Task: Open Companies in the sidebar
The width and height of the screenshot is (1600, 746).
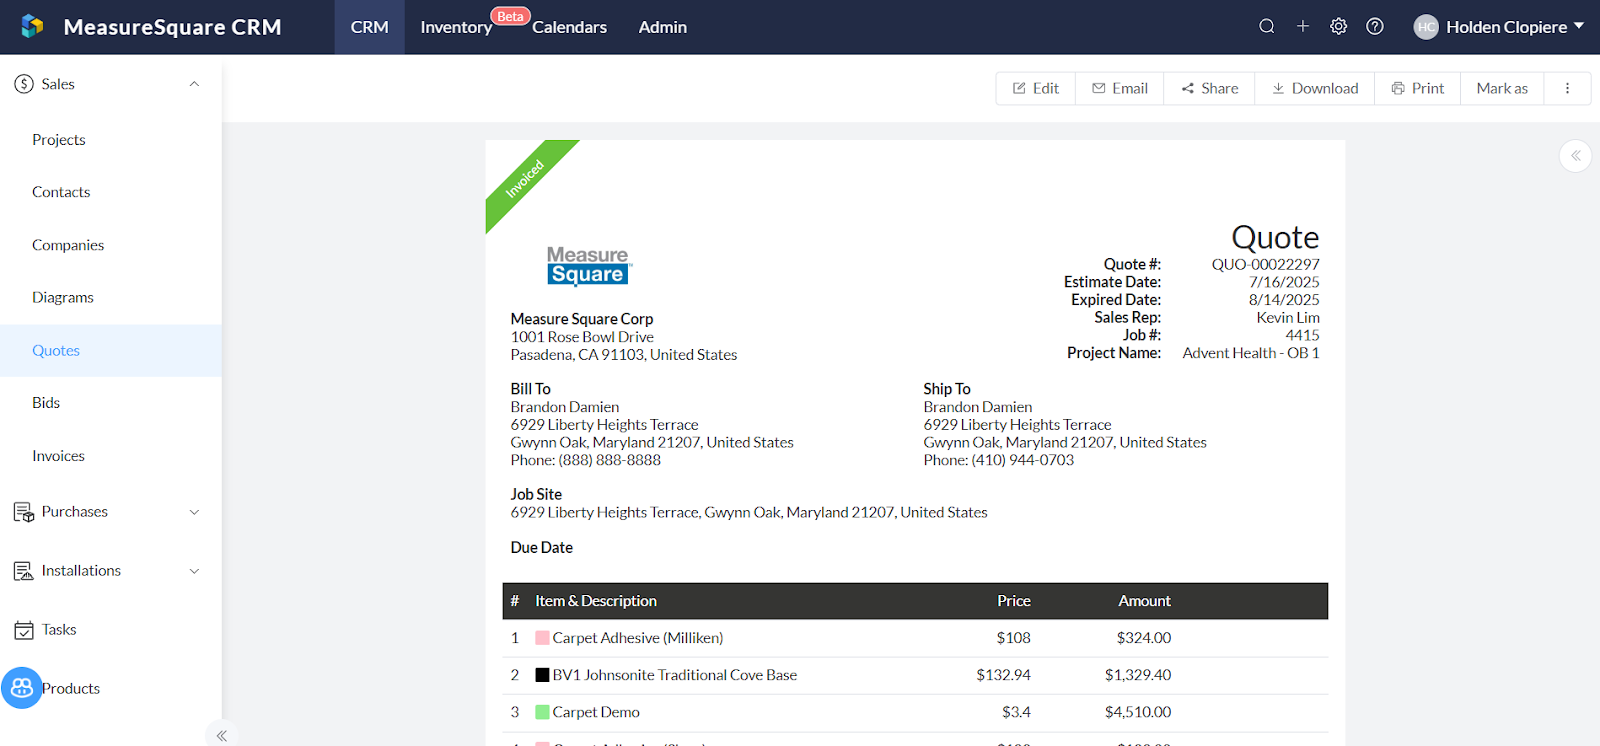Action: (68, 245)
